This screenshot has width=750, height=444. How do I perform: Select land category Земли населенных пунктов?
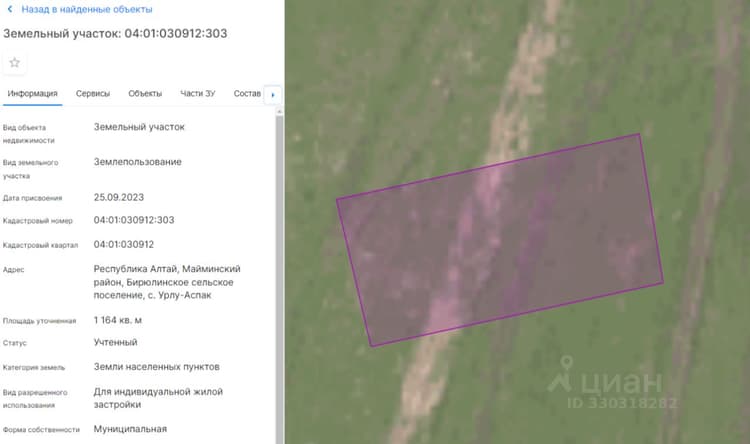(x=156, y=367)
